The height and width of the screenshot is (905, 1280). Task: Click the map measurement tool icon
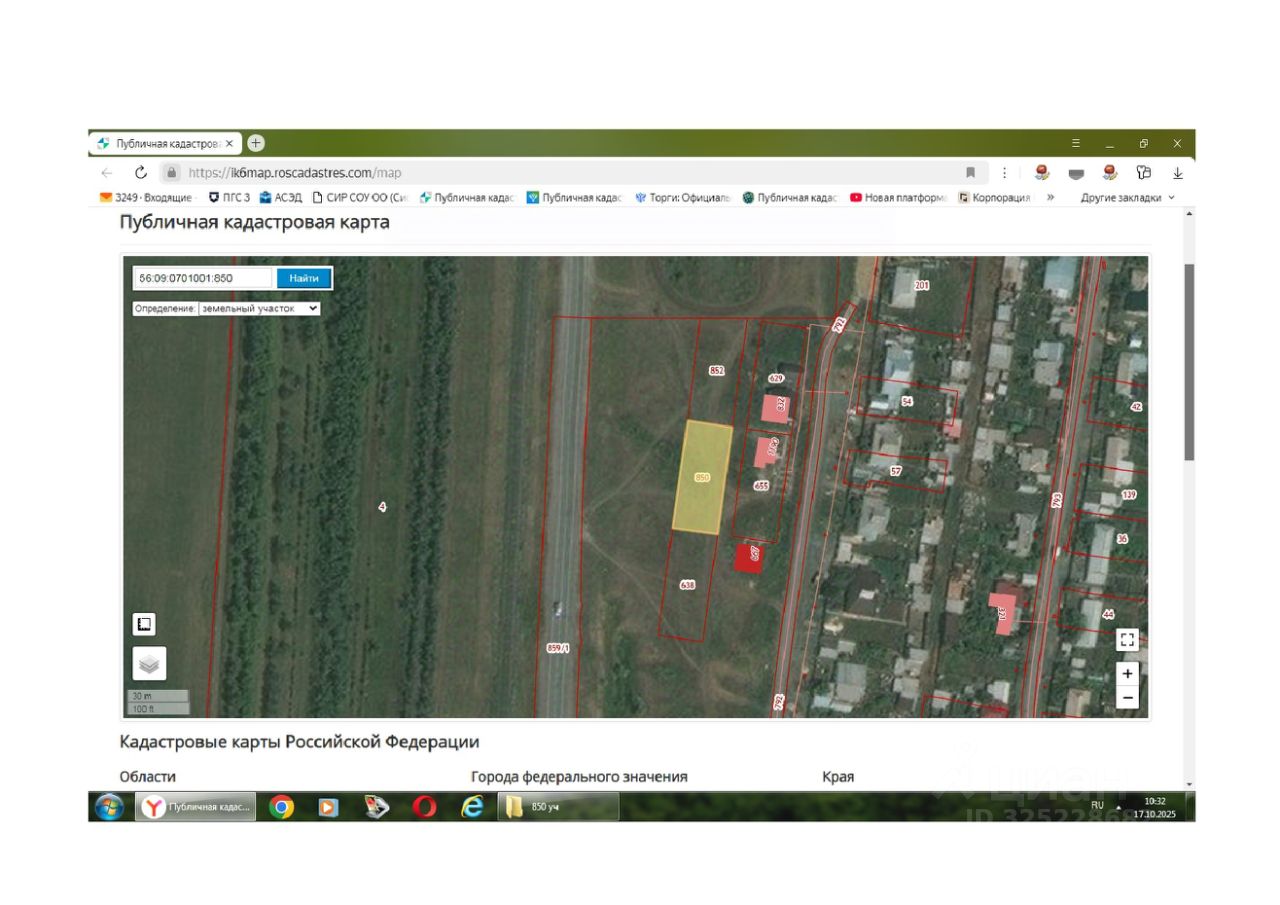click(x=144, y=625)
